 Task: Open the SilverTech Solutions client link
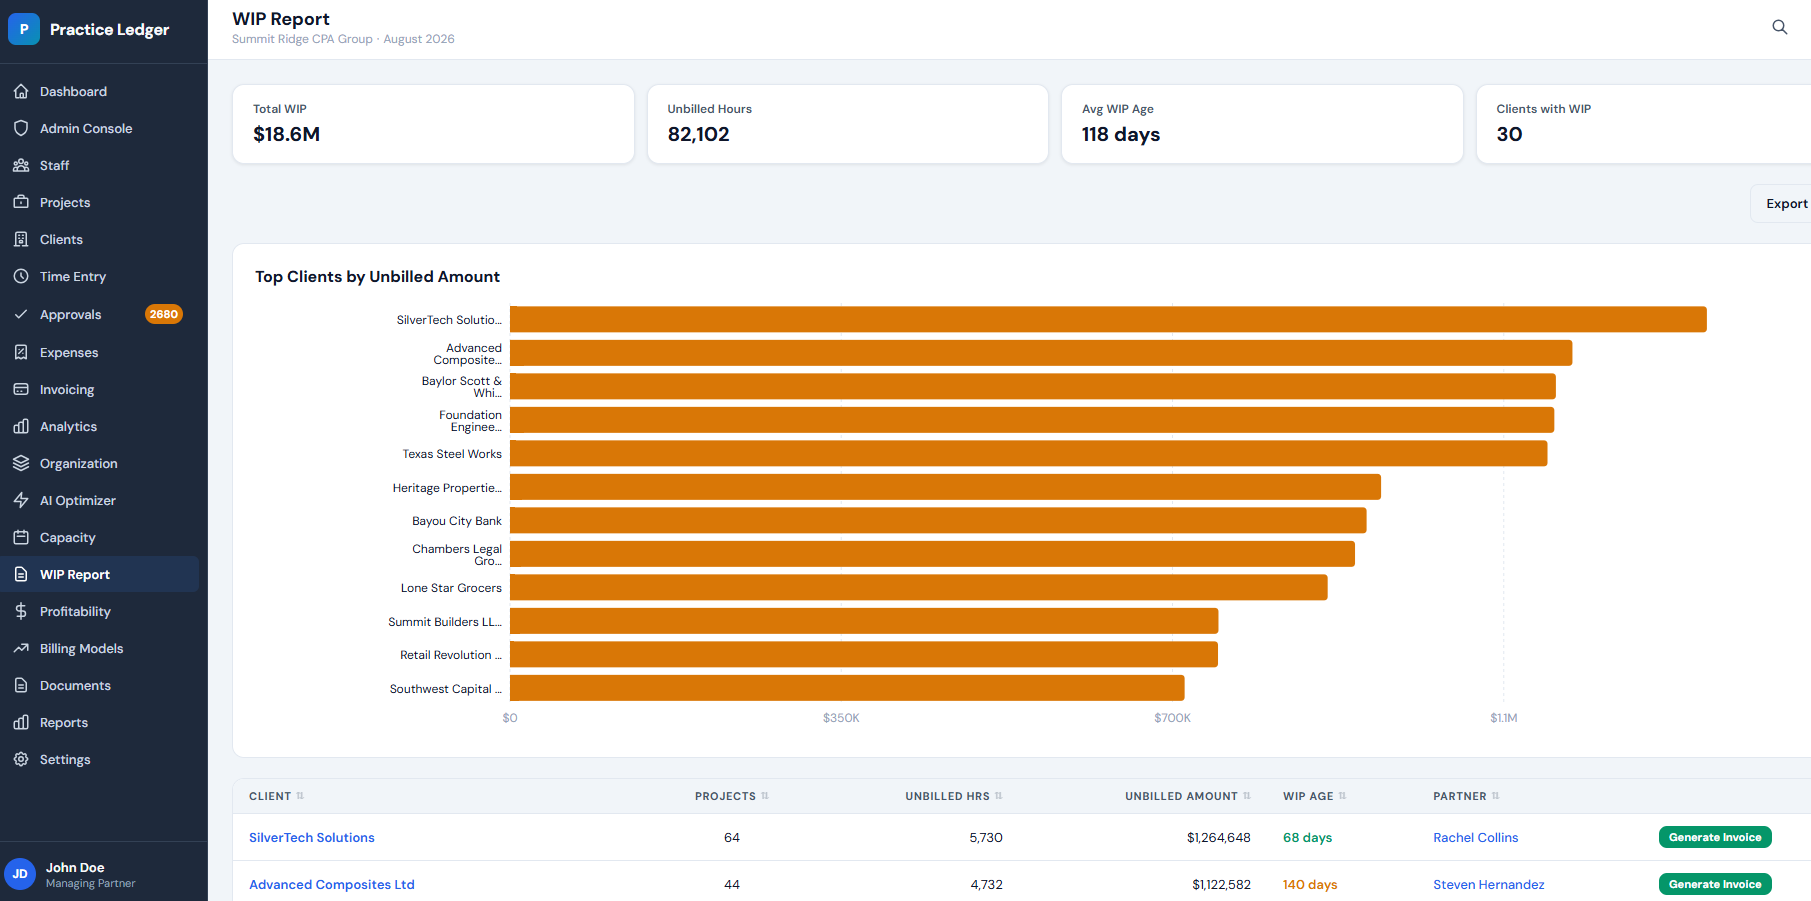[312, 837]
